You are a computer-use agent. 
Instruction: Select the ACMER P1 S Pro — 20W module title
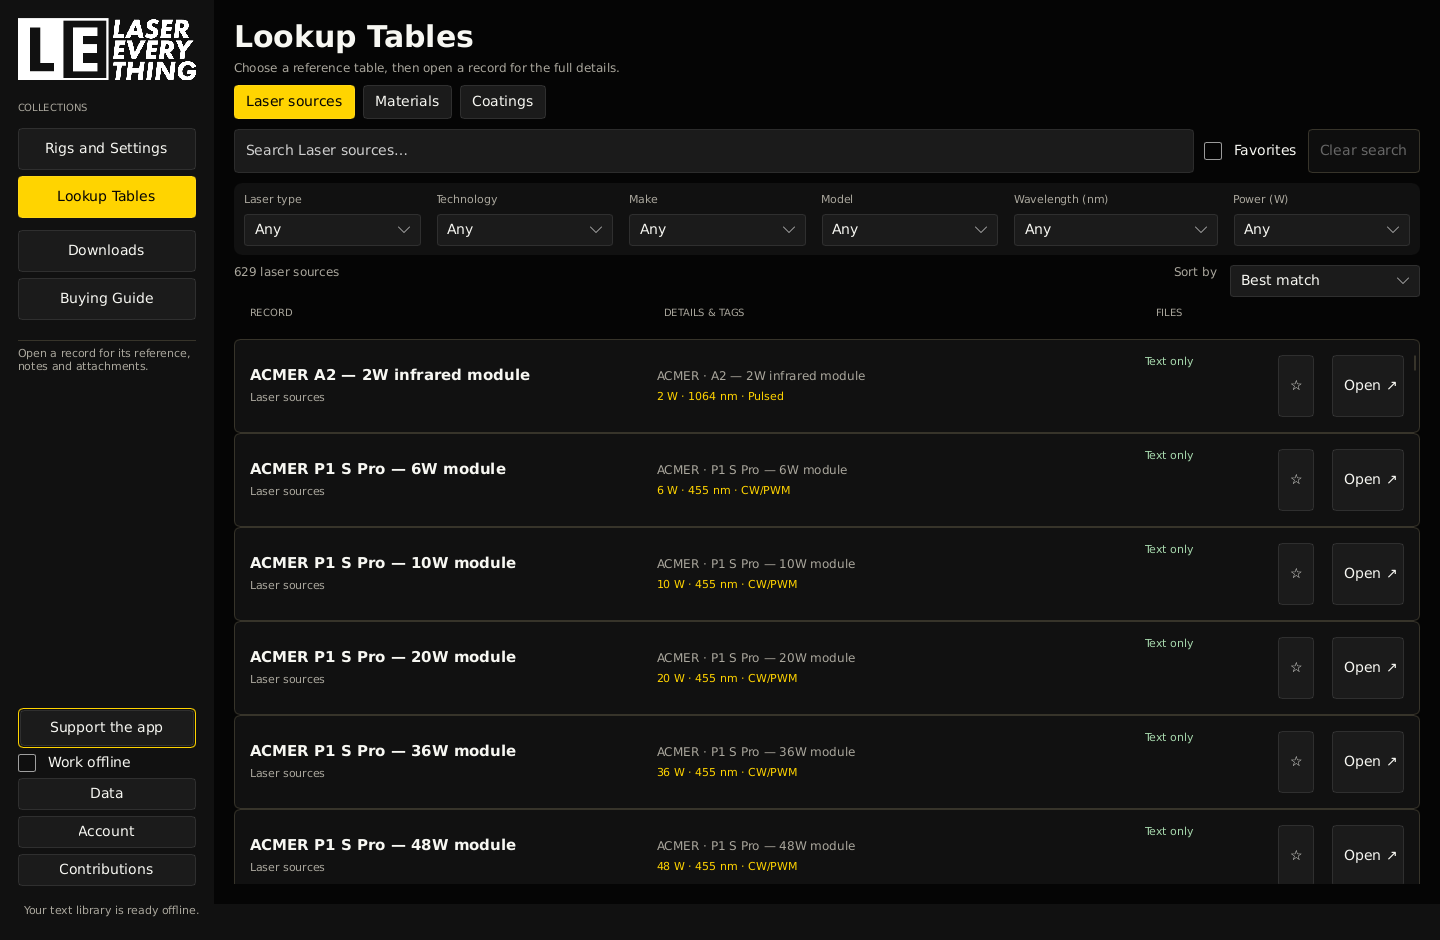tap(383, 657)
